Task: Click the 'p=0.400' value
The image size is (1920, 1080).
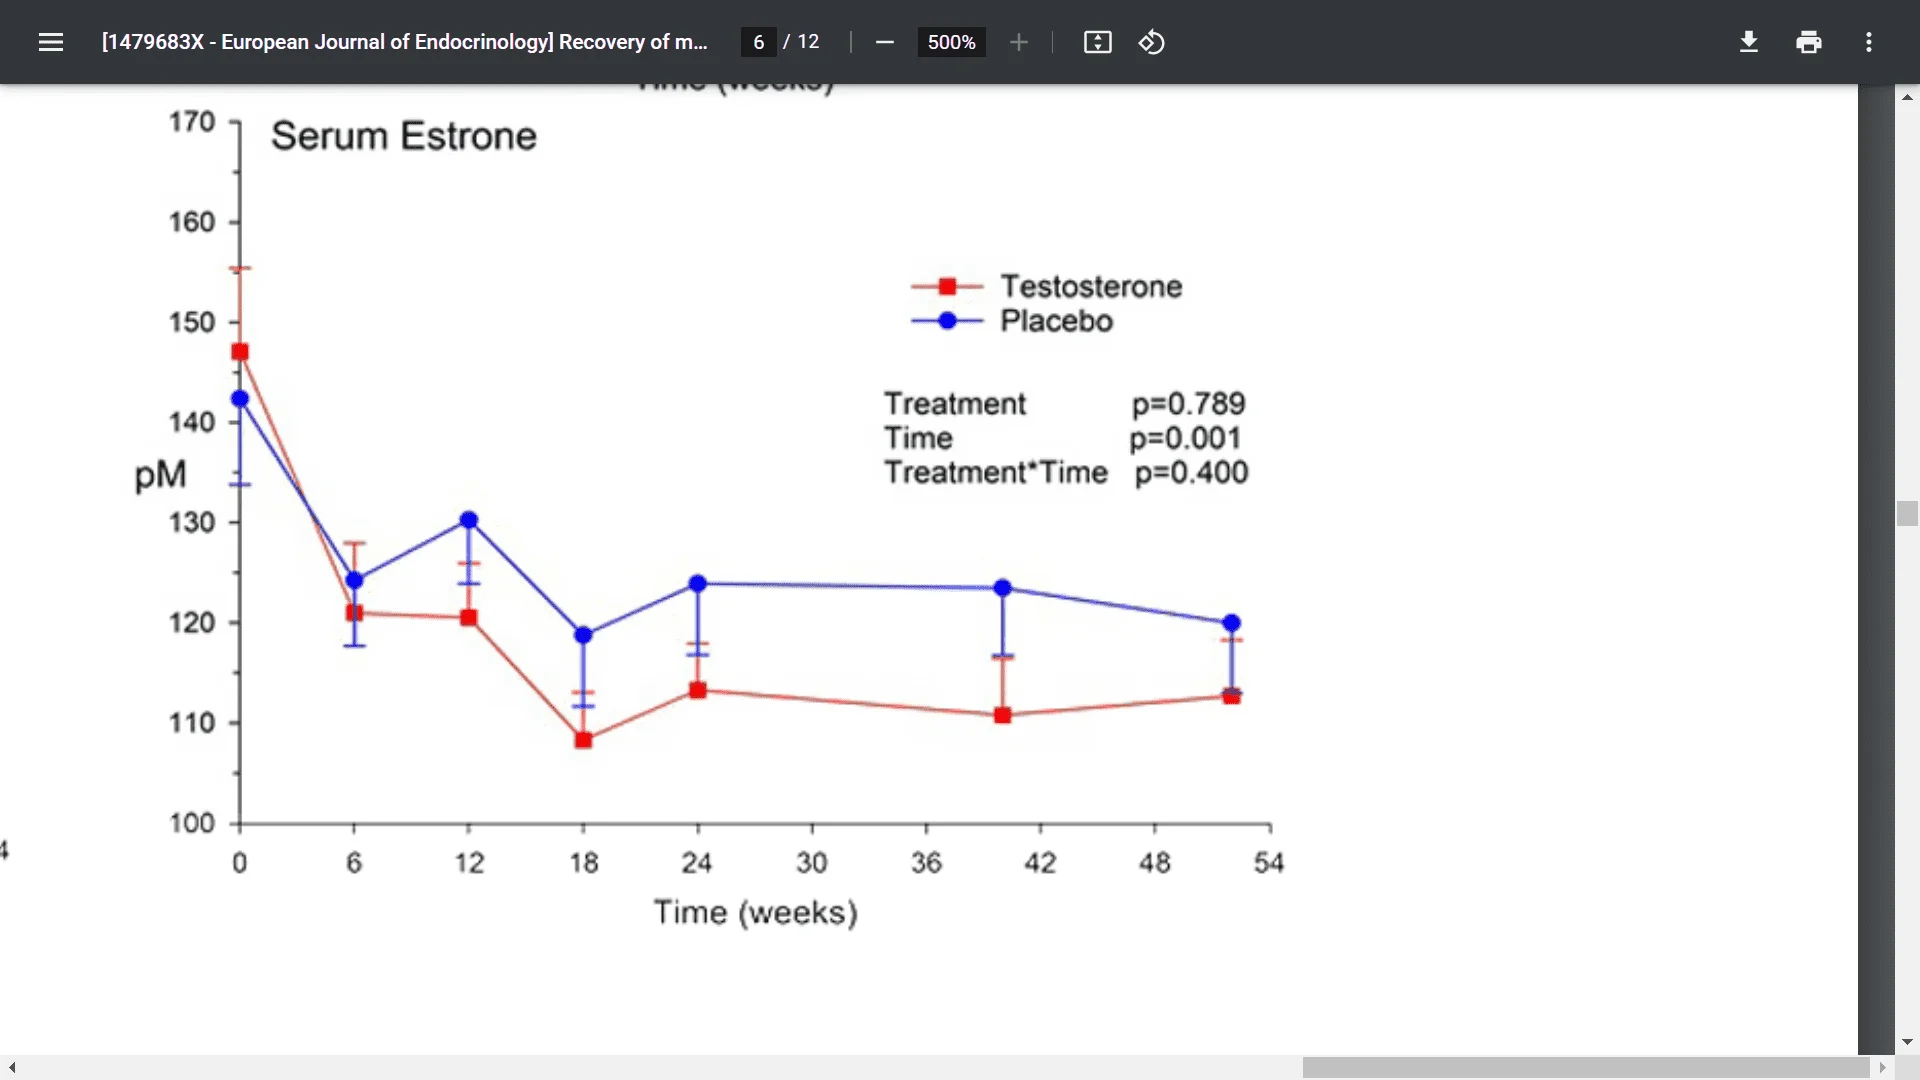Action: [1191, 473]
